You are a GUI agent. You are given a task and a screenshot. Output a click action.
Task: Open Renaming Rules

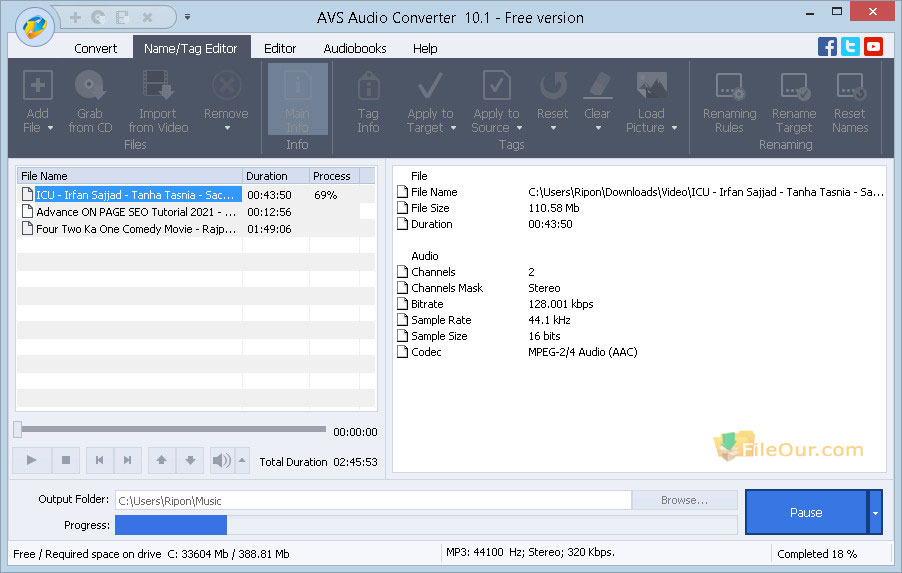pyautogui.click(x=729, y=102)
